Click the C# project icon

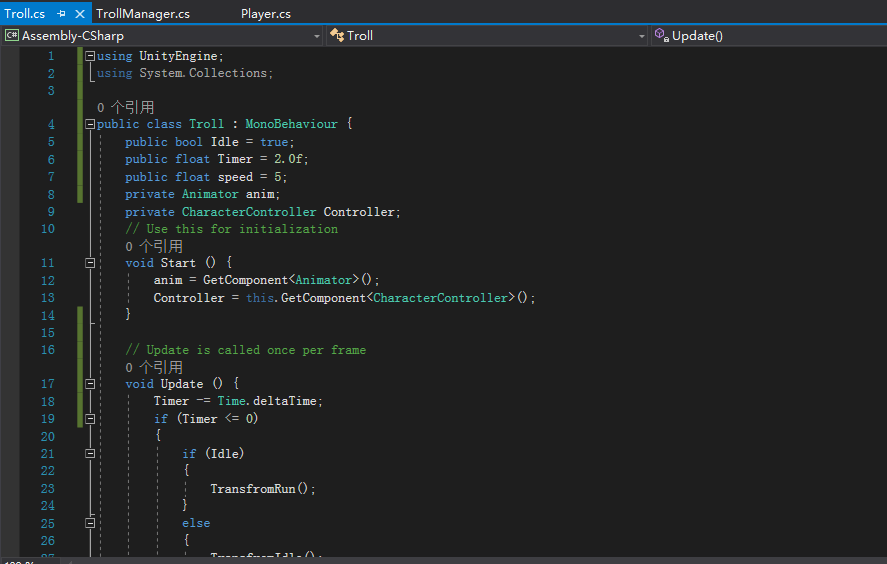11,36
